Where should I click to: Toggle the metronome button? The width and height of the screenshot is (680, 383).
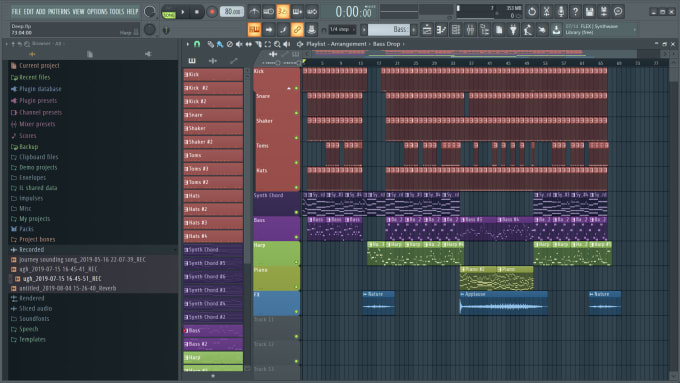254,12
